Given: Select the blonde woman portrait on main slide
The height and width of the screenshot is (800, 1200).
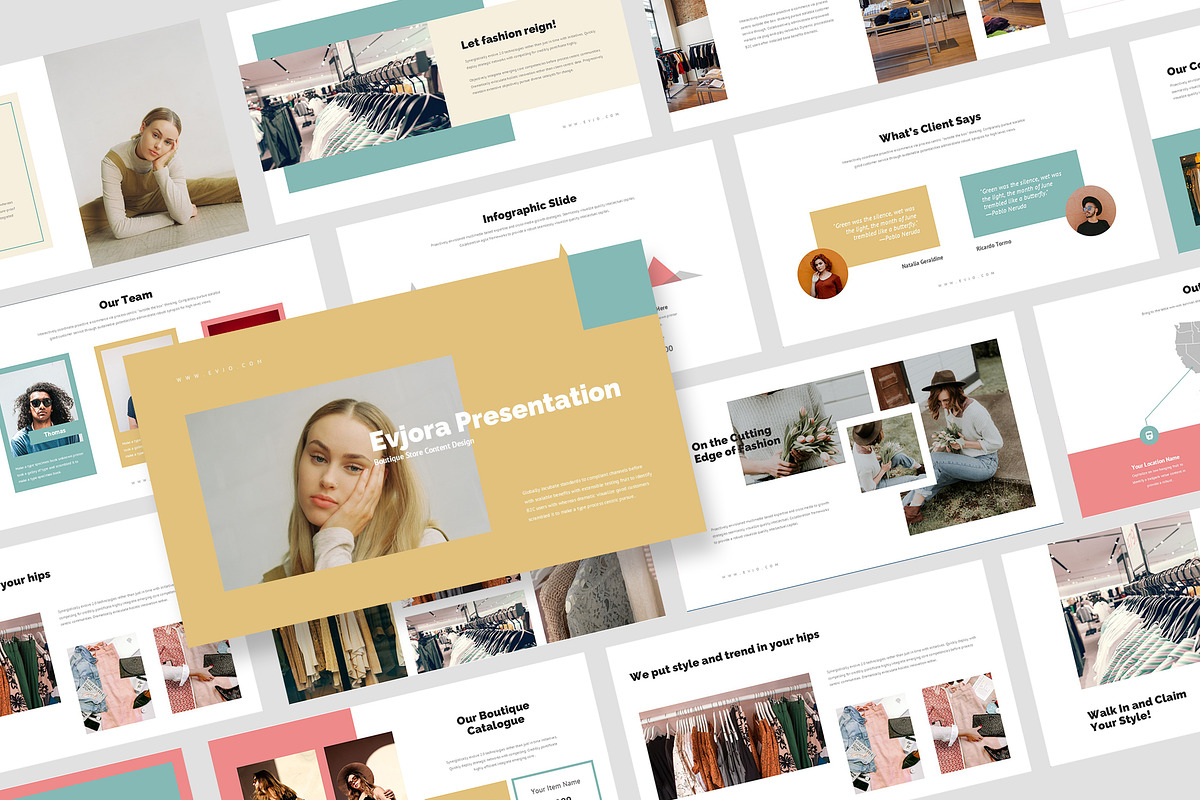Looking at the screenshot, I should 338,472.
